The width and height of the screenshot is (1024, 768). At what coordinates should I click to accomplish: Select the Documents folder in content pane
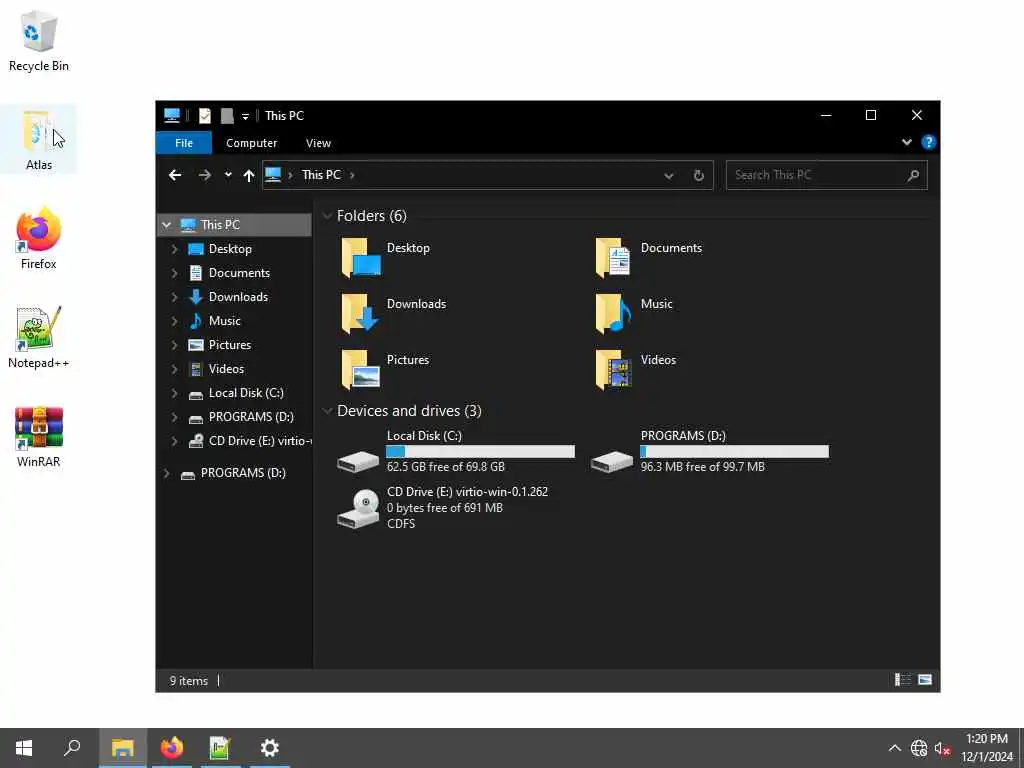[x=649, y=257]
